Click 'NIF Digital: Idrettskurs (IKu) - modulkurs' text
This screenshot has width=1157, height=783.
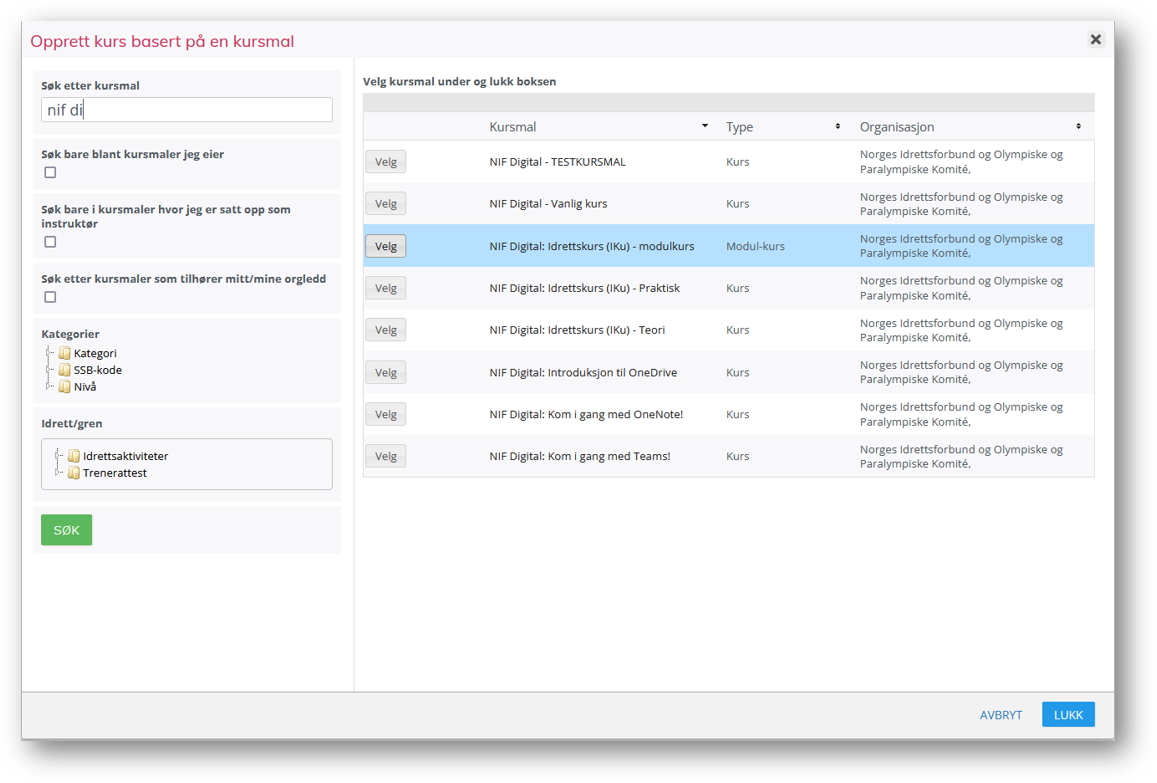[592, 246]
